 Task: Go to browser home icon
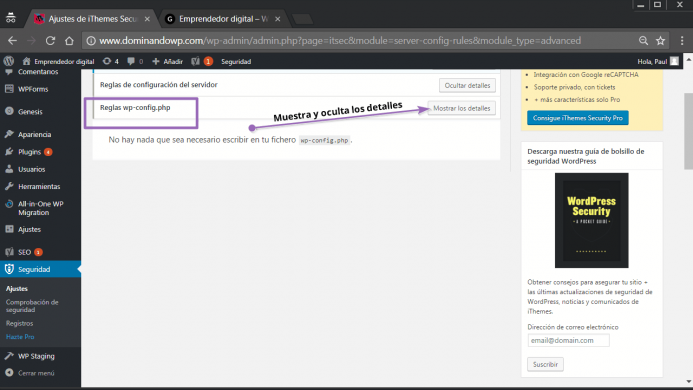pos(69,41)
